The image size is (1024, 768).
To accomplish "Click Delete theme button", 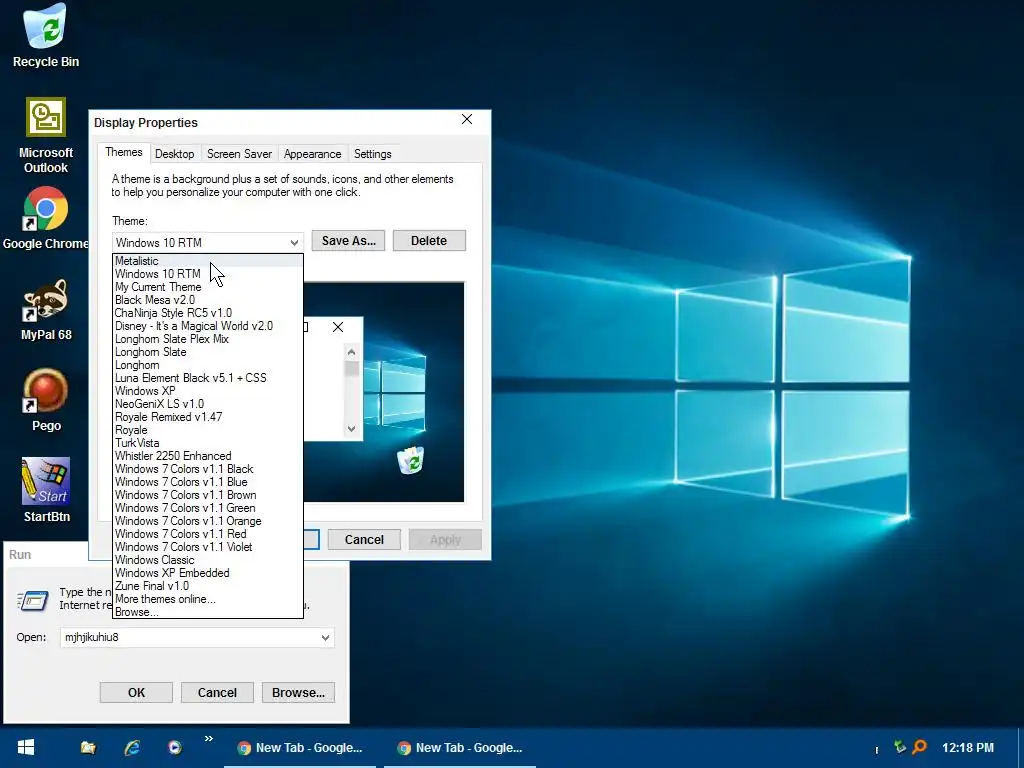I will pyautogui.click(x=429, y=240).
